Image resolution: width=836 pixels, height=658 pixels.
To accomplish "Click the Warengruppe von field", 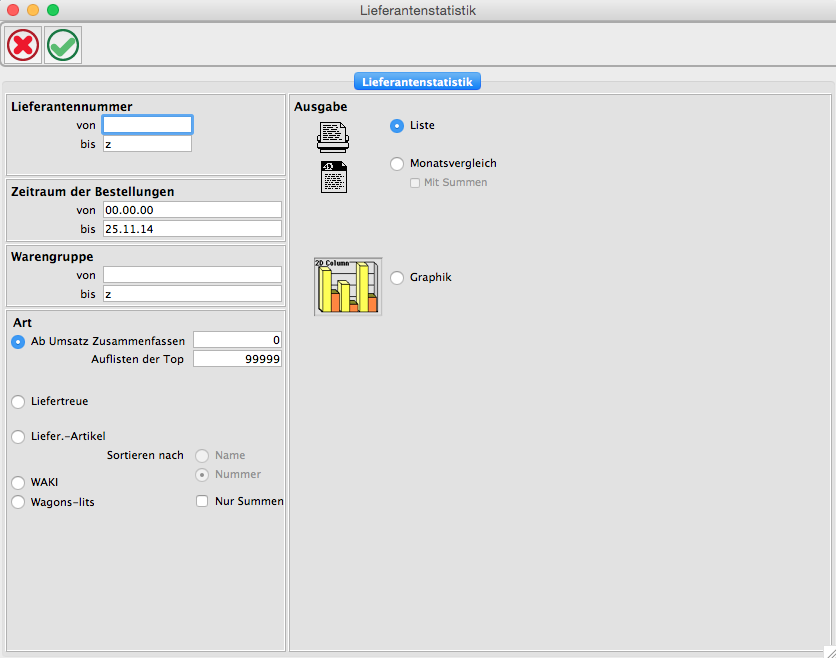I will [192, 275].
